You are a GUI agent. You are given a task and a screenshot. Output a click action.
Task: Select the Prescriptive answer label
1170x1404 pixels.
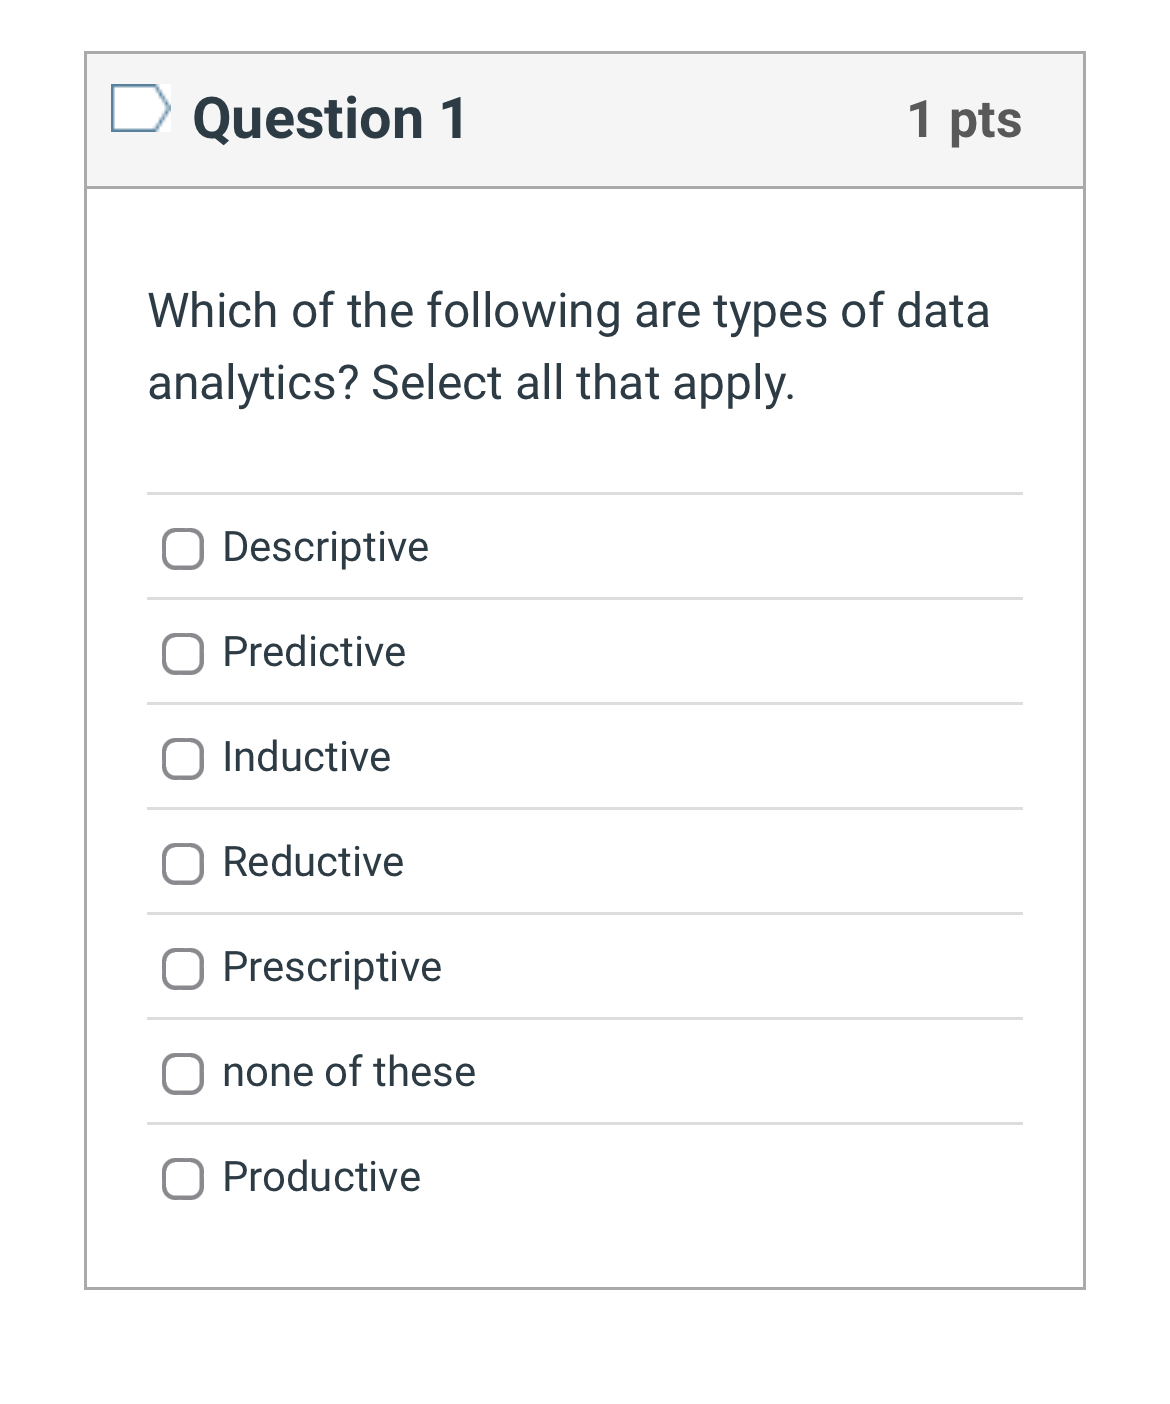(x=332, y=967)
